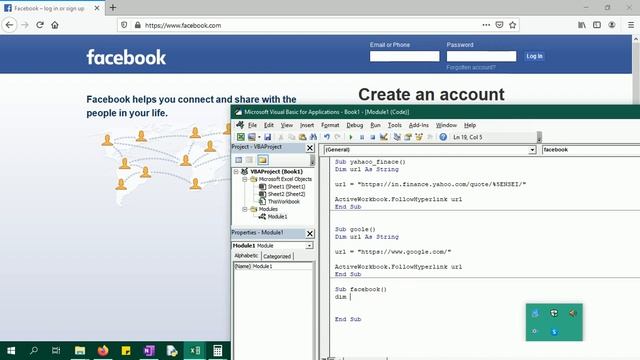Screen dimensions: 640x360
Task: Open Excel from the Windows taskbar
Action: 195,350
